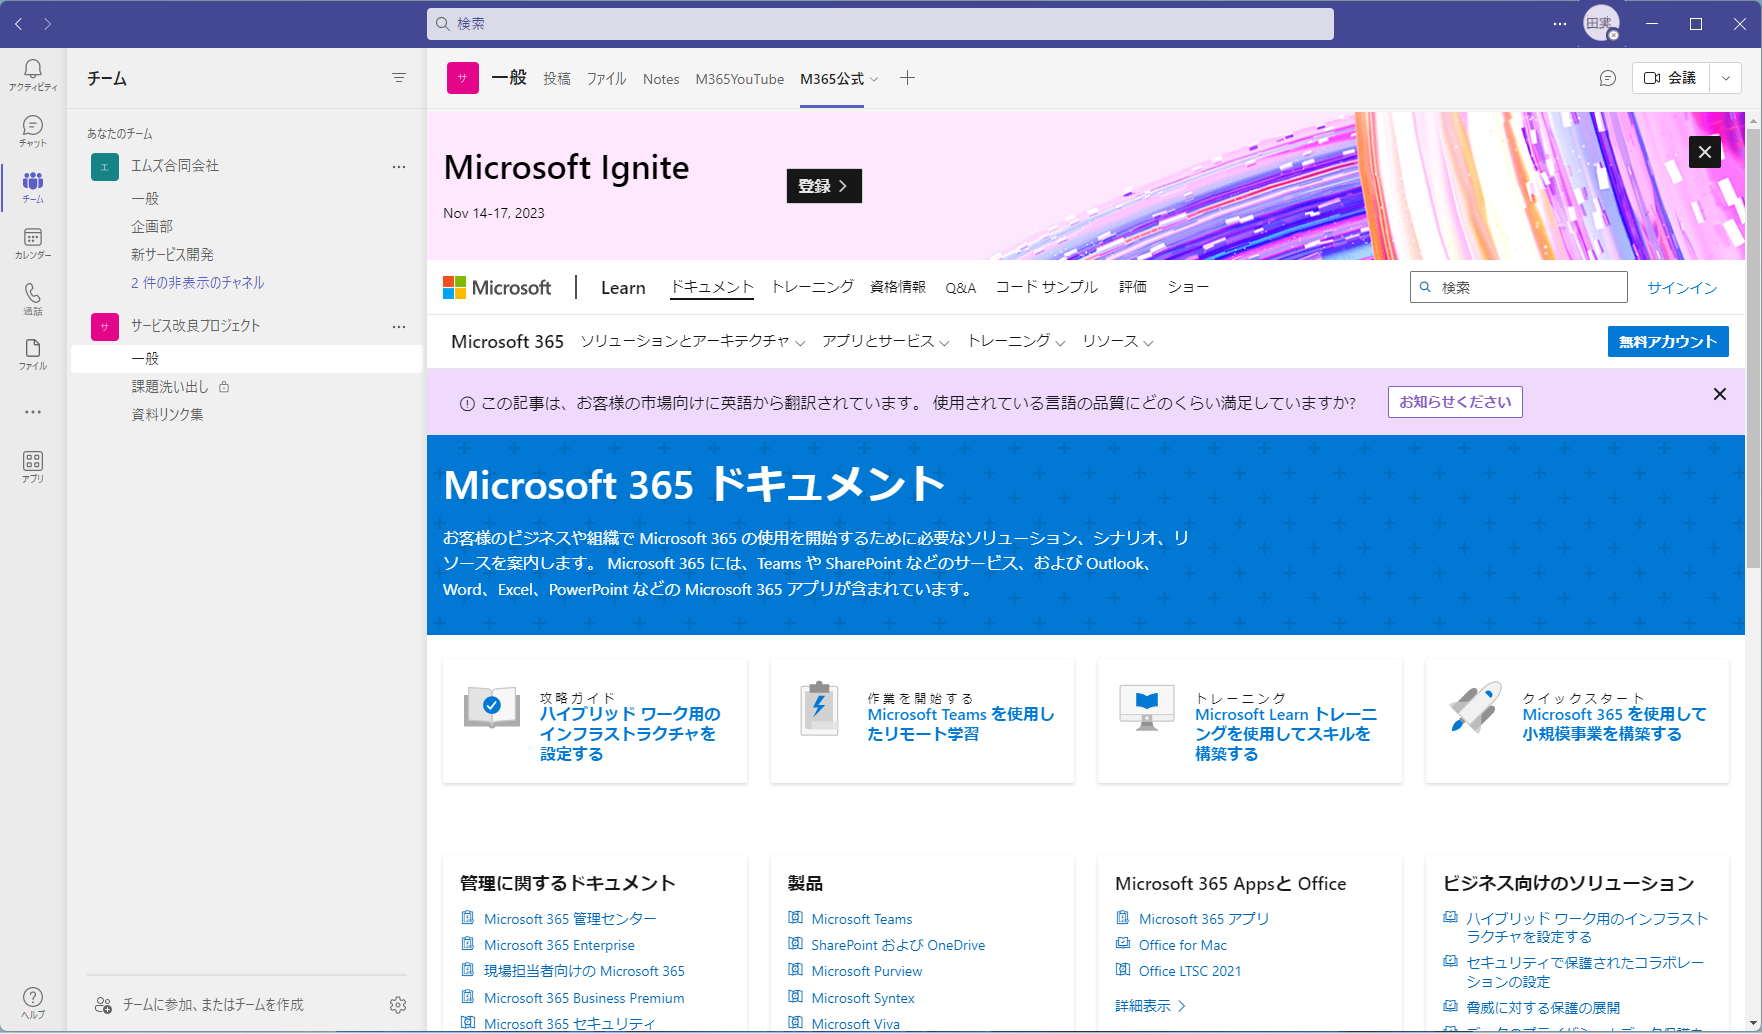
Task: Dismiss the translation feedback notice
Action: [x=1720, y=394]
